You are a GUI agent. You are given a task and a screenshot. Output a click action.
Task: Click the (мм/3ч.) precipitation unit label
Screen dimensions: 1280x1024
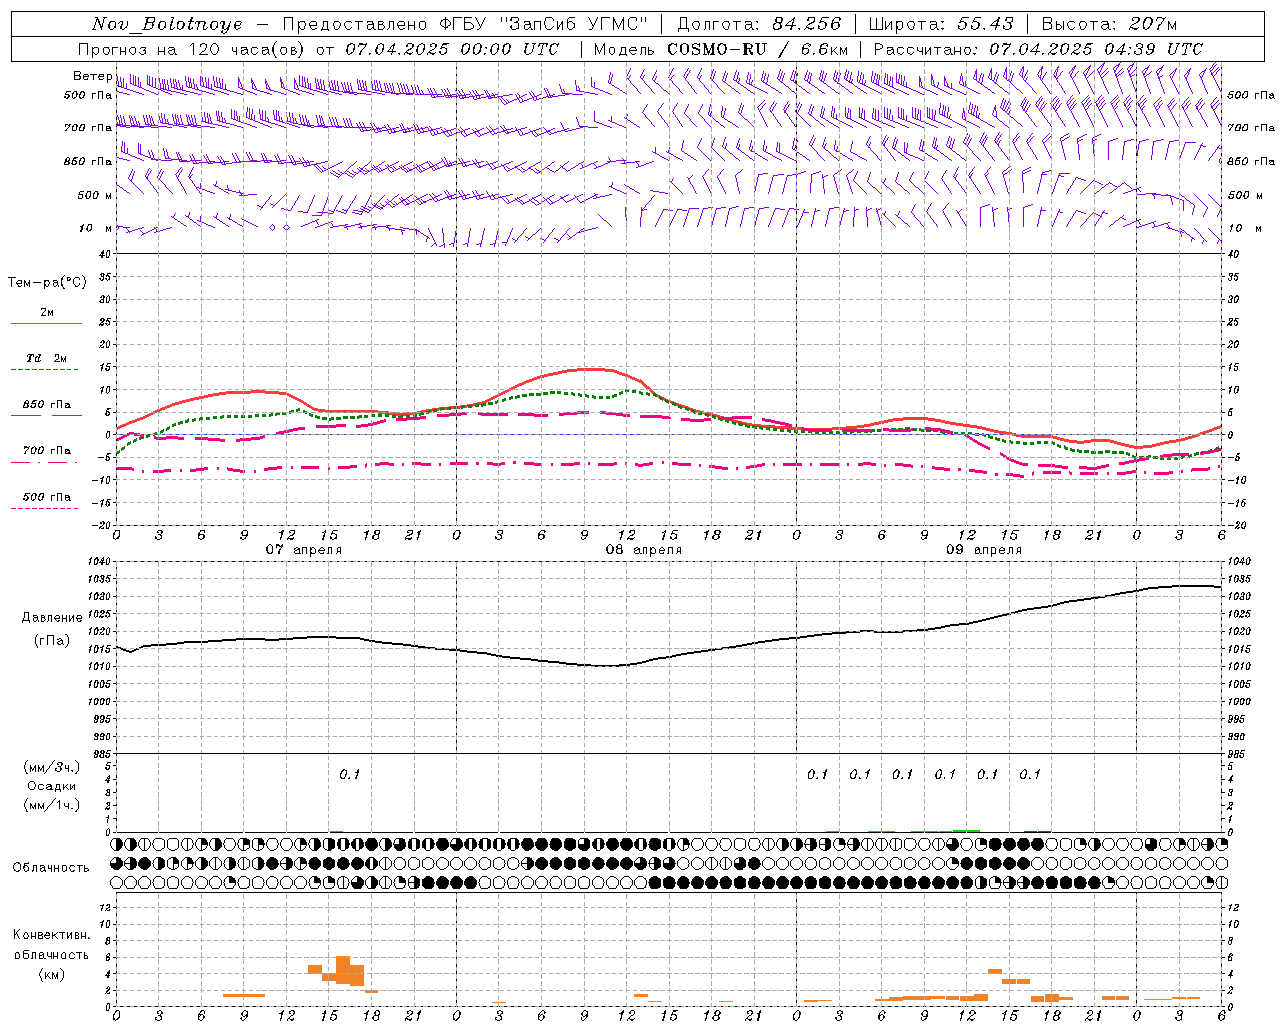(51, 767)
